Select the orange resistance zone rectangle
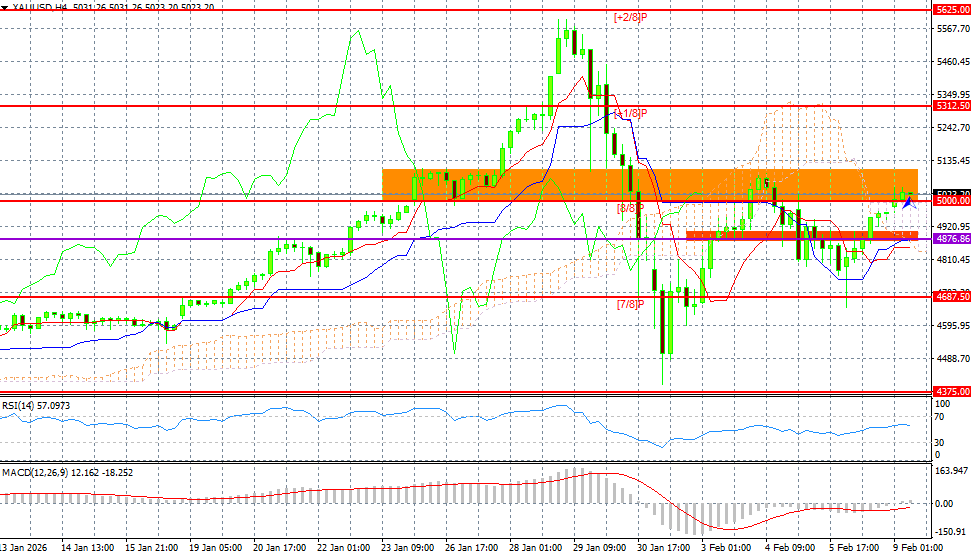971x558 pixels. pos(650,185)
